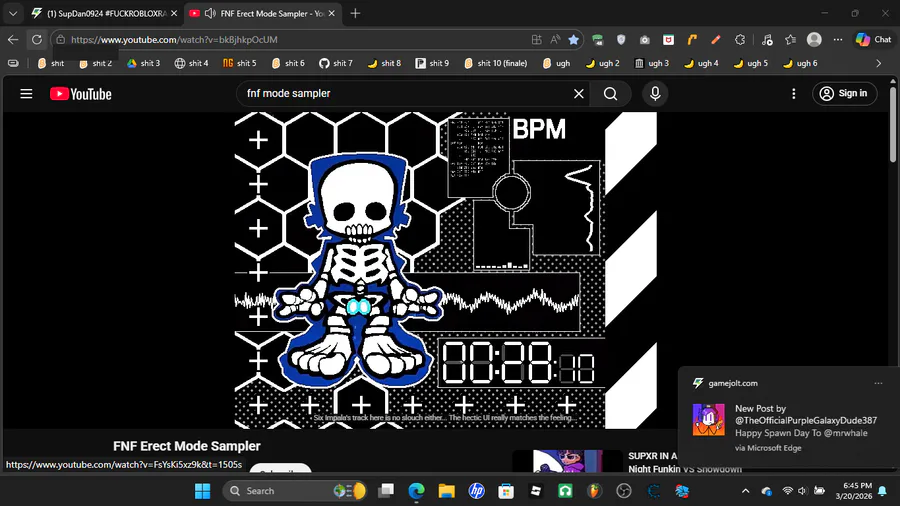Open the 'ugh 6' bookmark

tap(800, 63)
